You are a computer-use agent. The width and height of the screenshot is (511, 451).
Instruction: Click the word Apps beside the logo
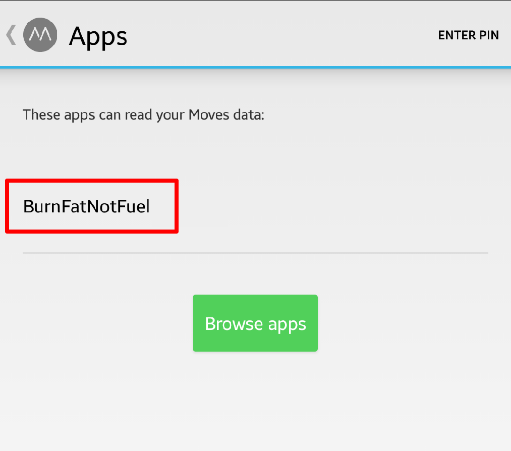coord(98,36)
